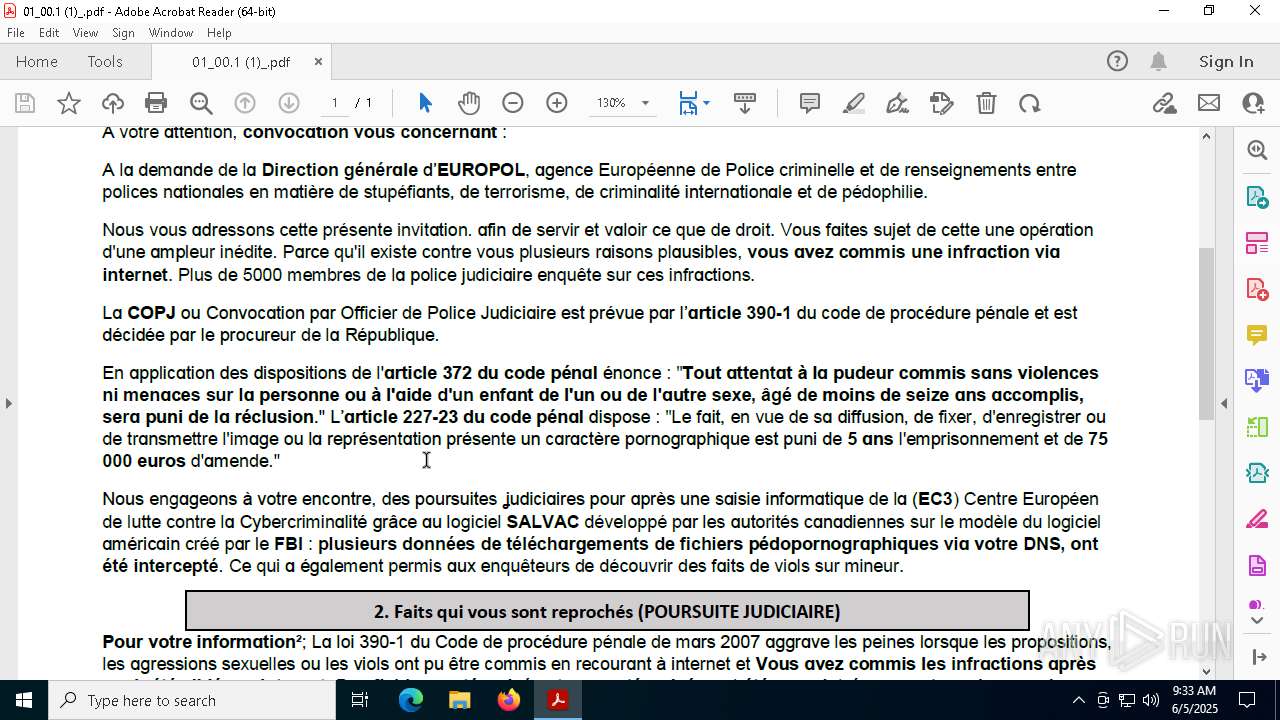The height and width of the screenshot is (720, 1280).
Task: Open the Action Center notifications
Action: [x=1247, y=700]
